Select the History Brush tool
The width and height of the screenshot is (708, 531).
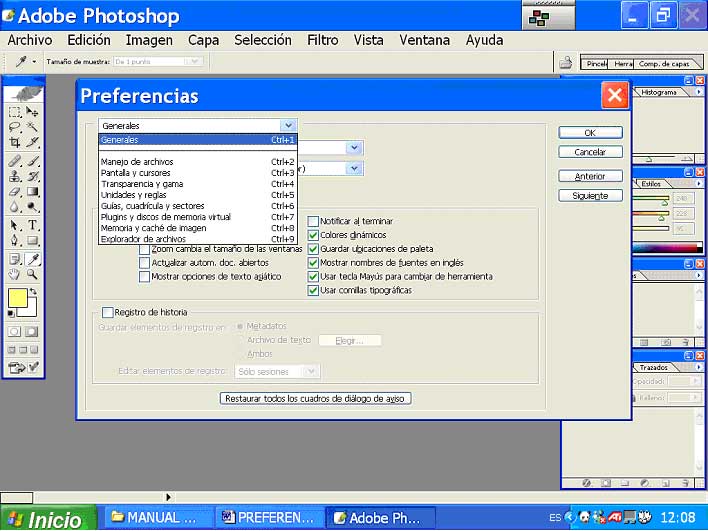click(32, 176)
